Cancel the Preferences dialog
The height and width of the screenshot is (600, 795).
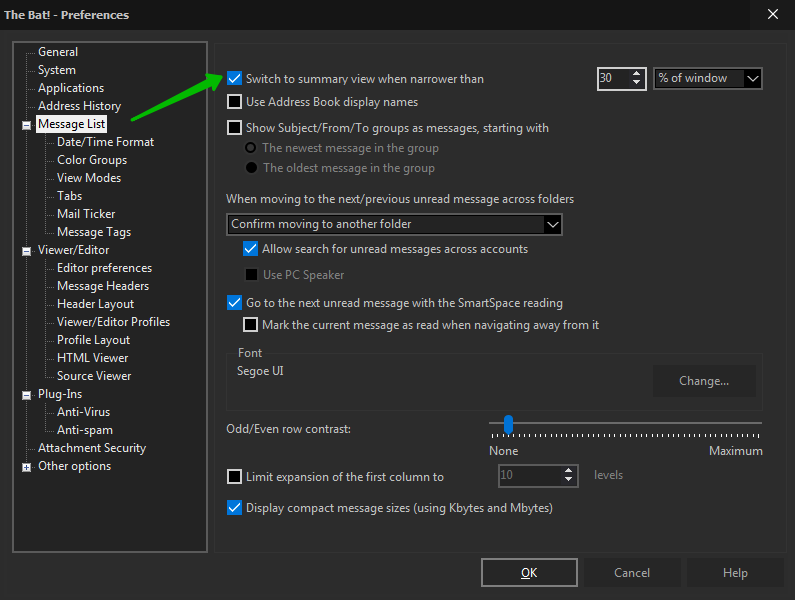pos(632,573)
